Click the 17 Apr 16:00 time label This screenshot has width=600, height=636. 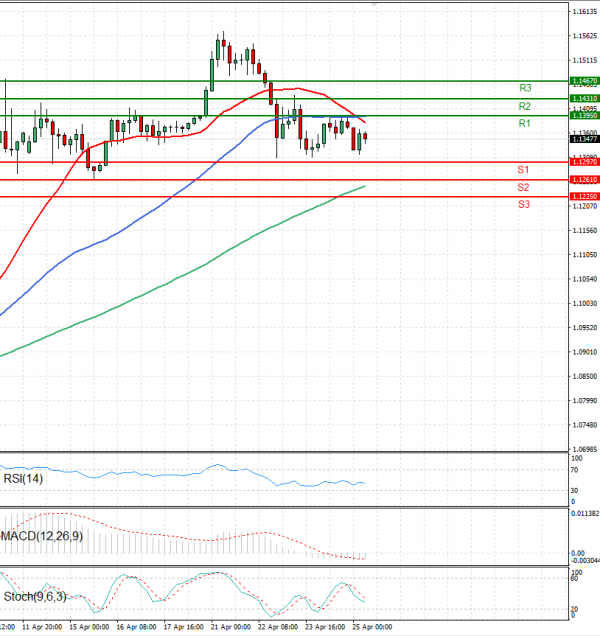[x=183, y=627]
